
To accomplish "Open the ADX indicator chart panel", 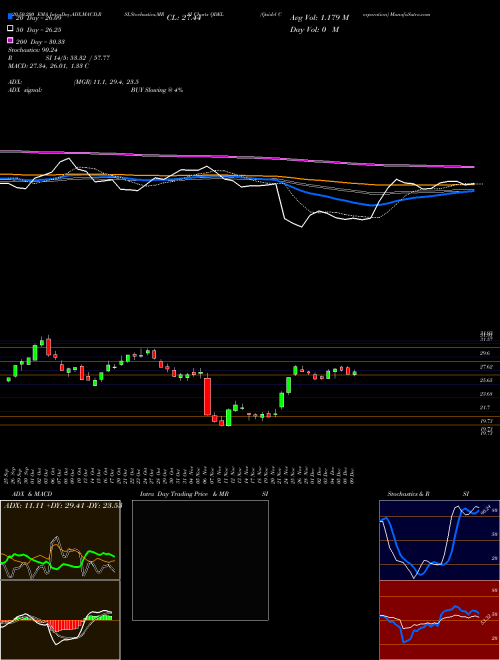I will click(60, 540).
